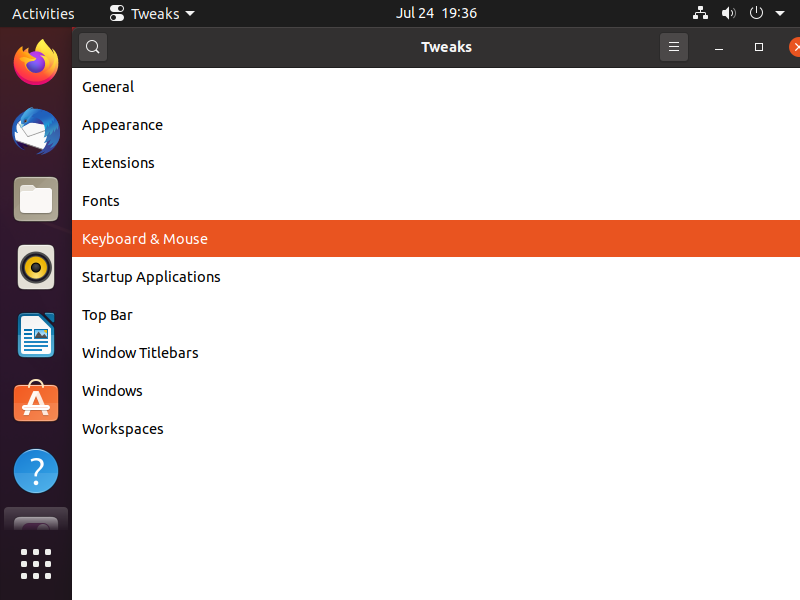Select the General section

click(436, 87)
